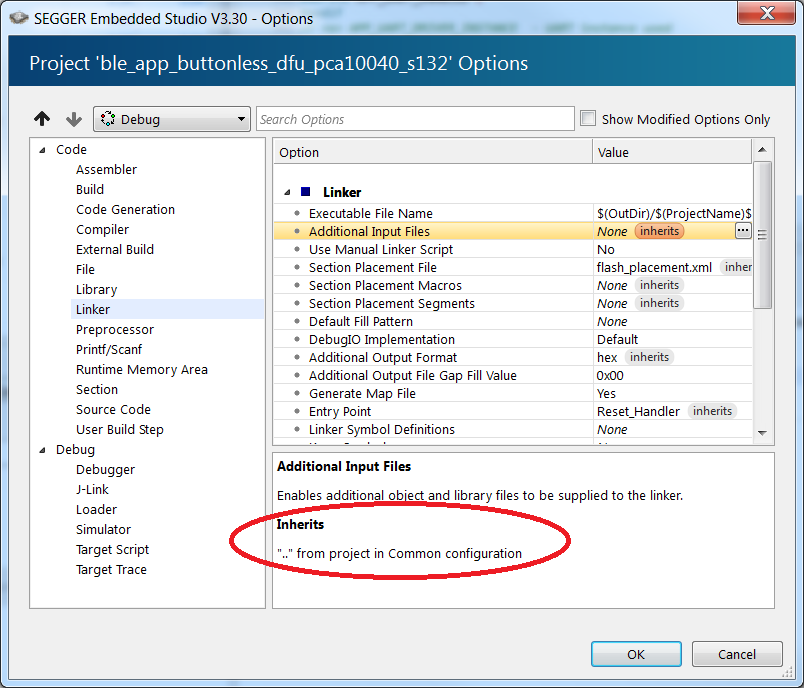Click inherits badge next to Reset_Handler

[712, 411]
